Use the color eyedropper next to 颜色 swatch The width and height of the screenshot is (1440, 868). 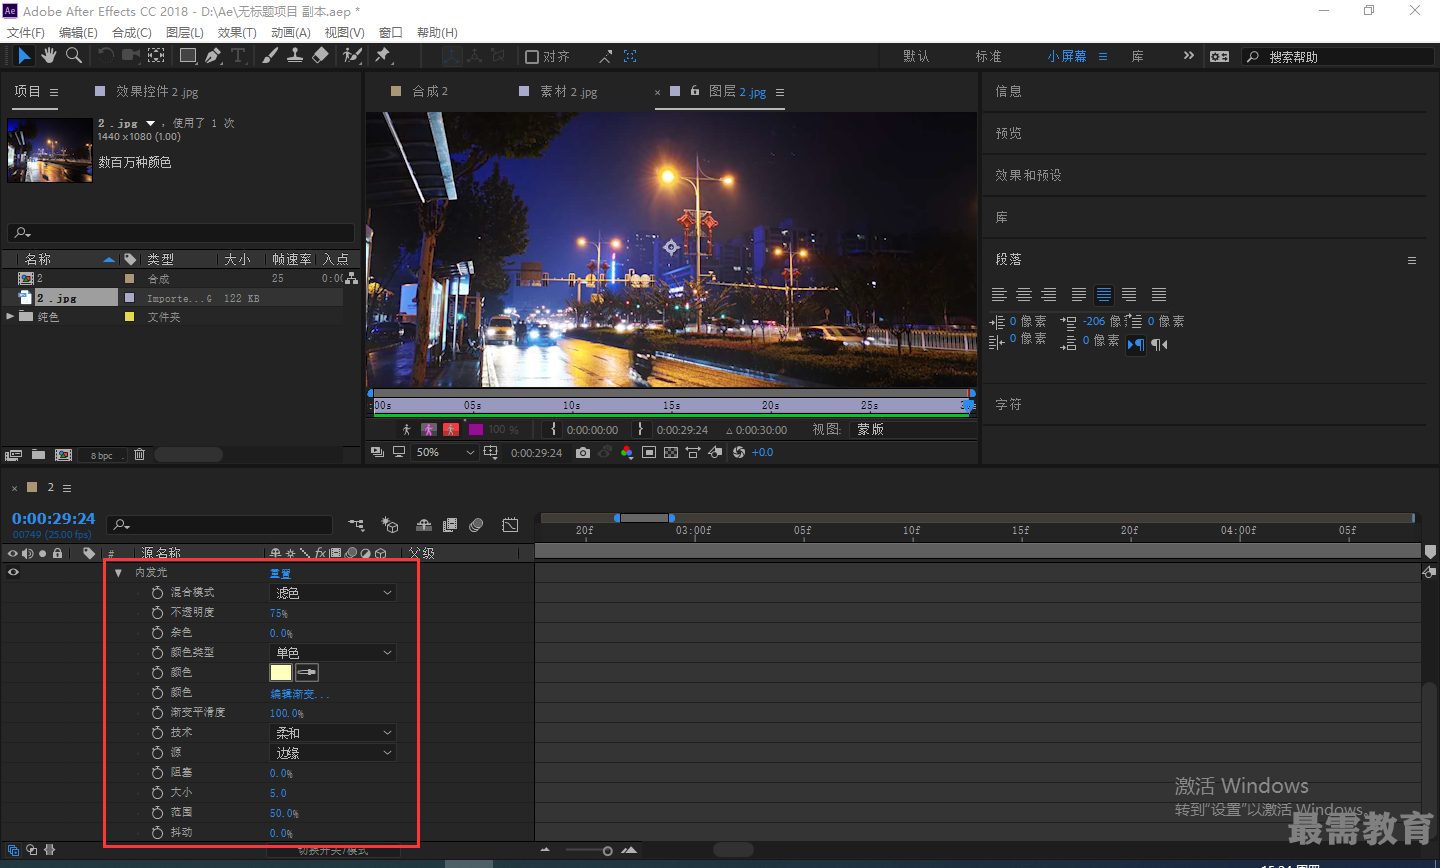coord(307,672)
